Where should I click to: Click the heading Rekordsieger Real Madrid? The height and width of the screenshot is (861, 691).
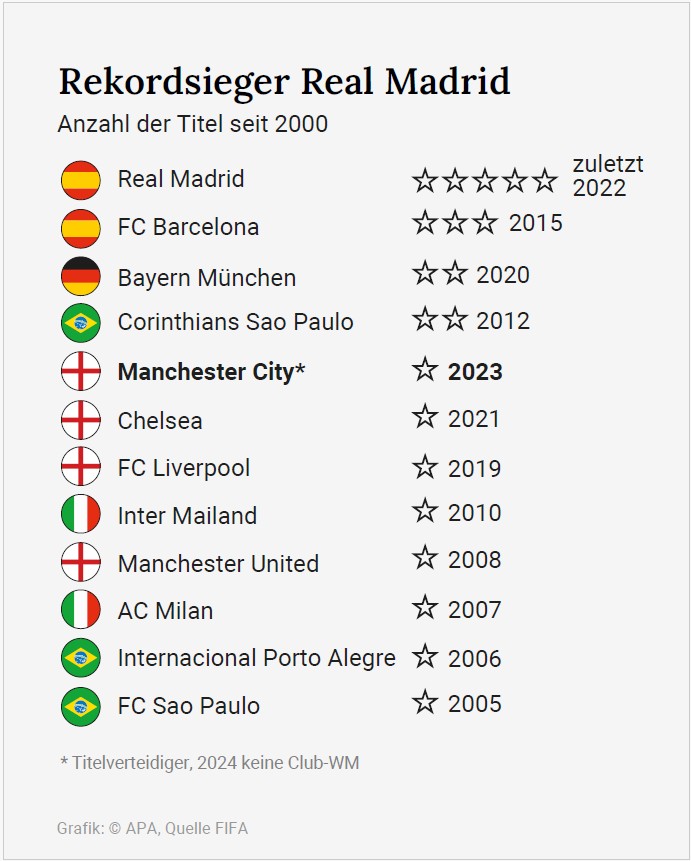coord(284,81)
